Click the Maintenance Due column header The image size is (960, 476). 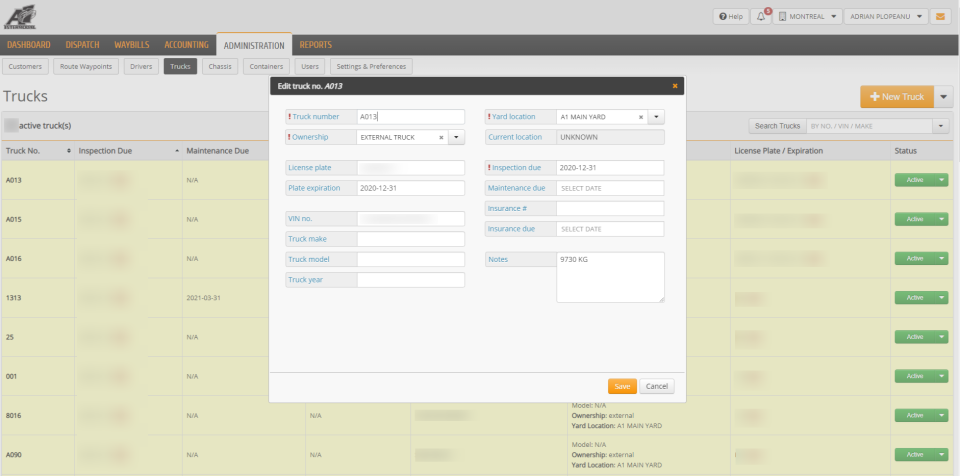(218, 151)
